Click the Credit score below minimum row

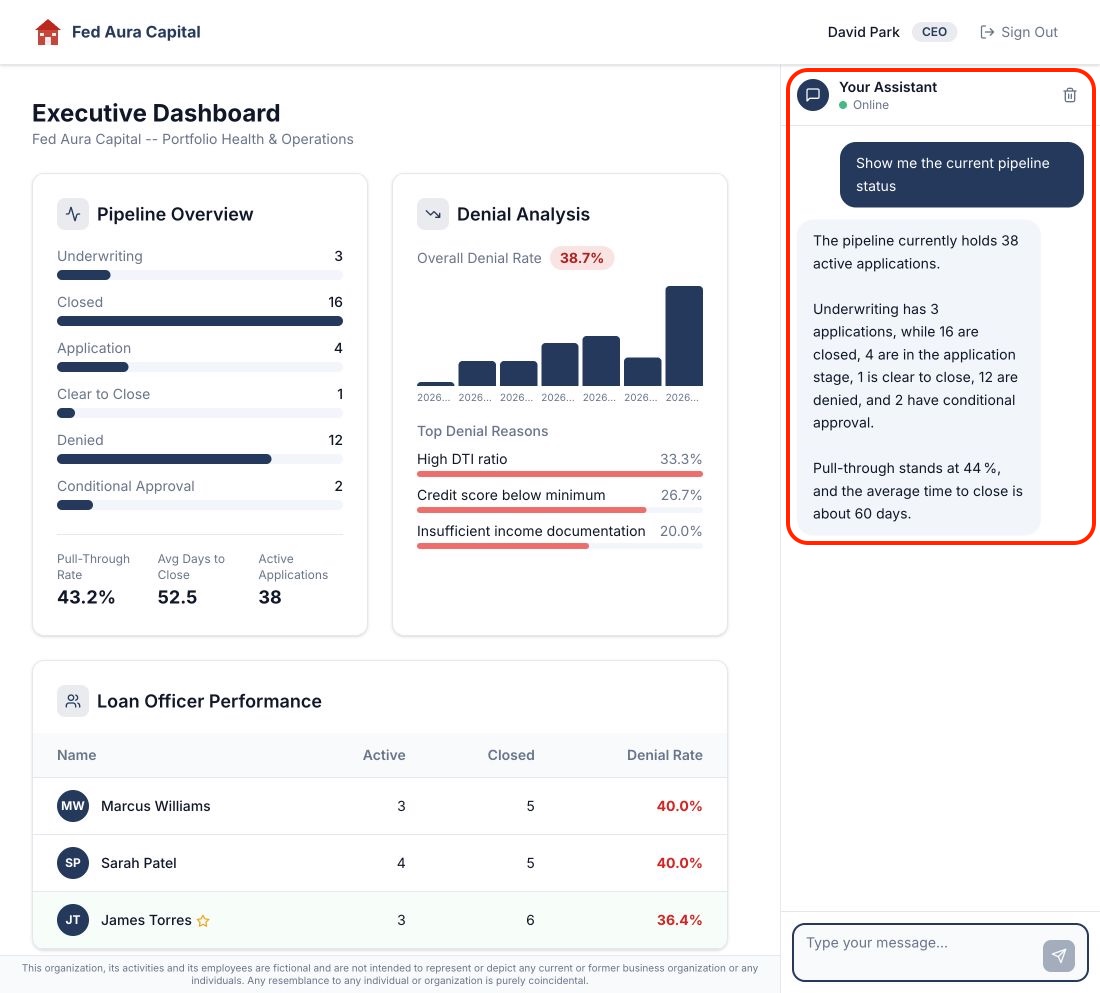(x=560, y=501)
